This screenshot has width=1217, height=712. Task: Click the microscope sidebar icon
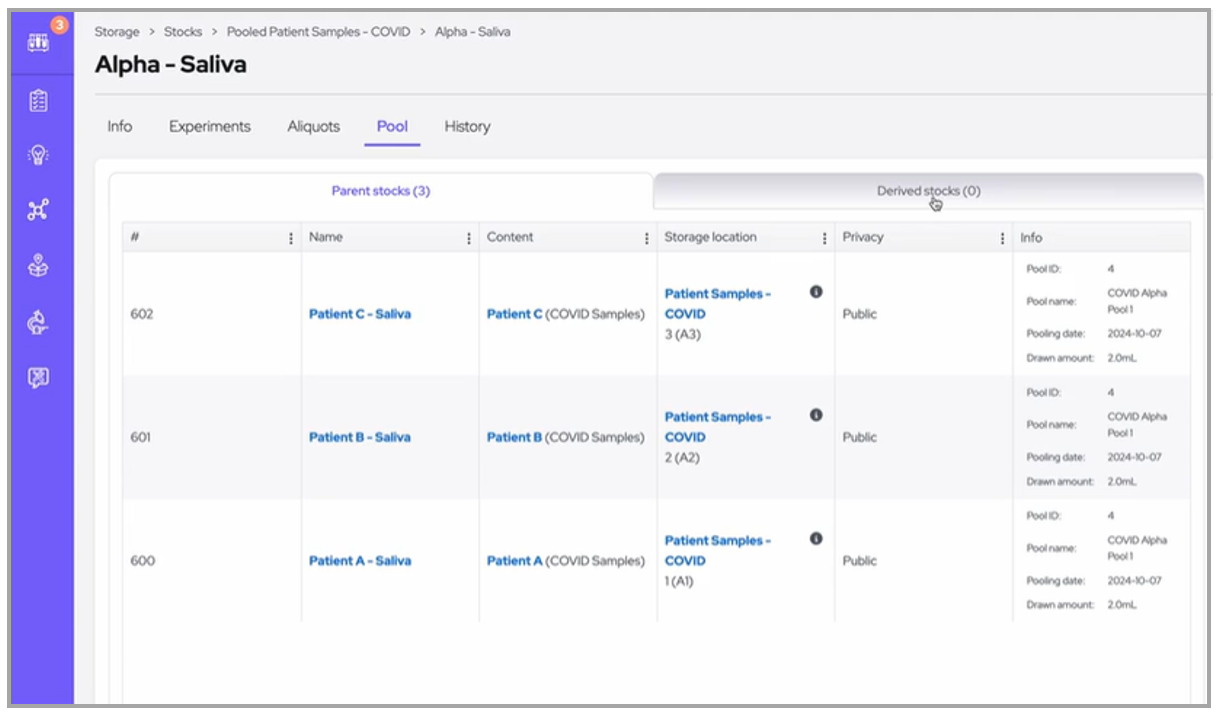pos(38,322)
